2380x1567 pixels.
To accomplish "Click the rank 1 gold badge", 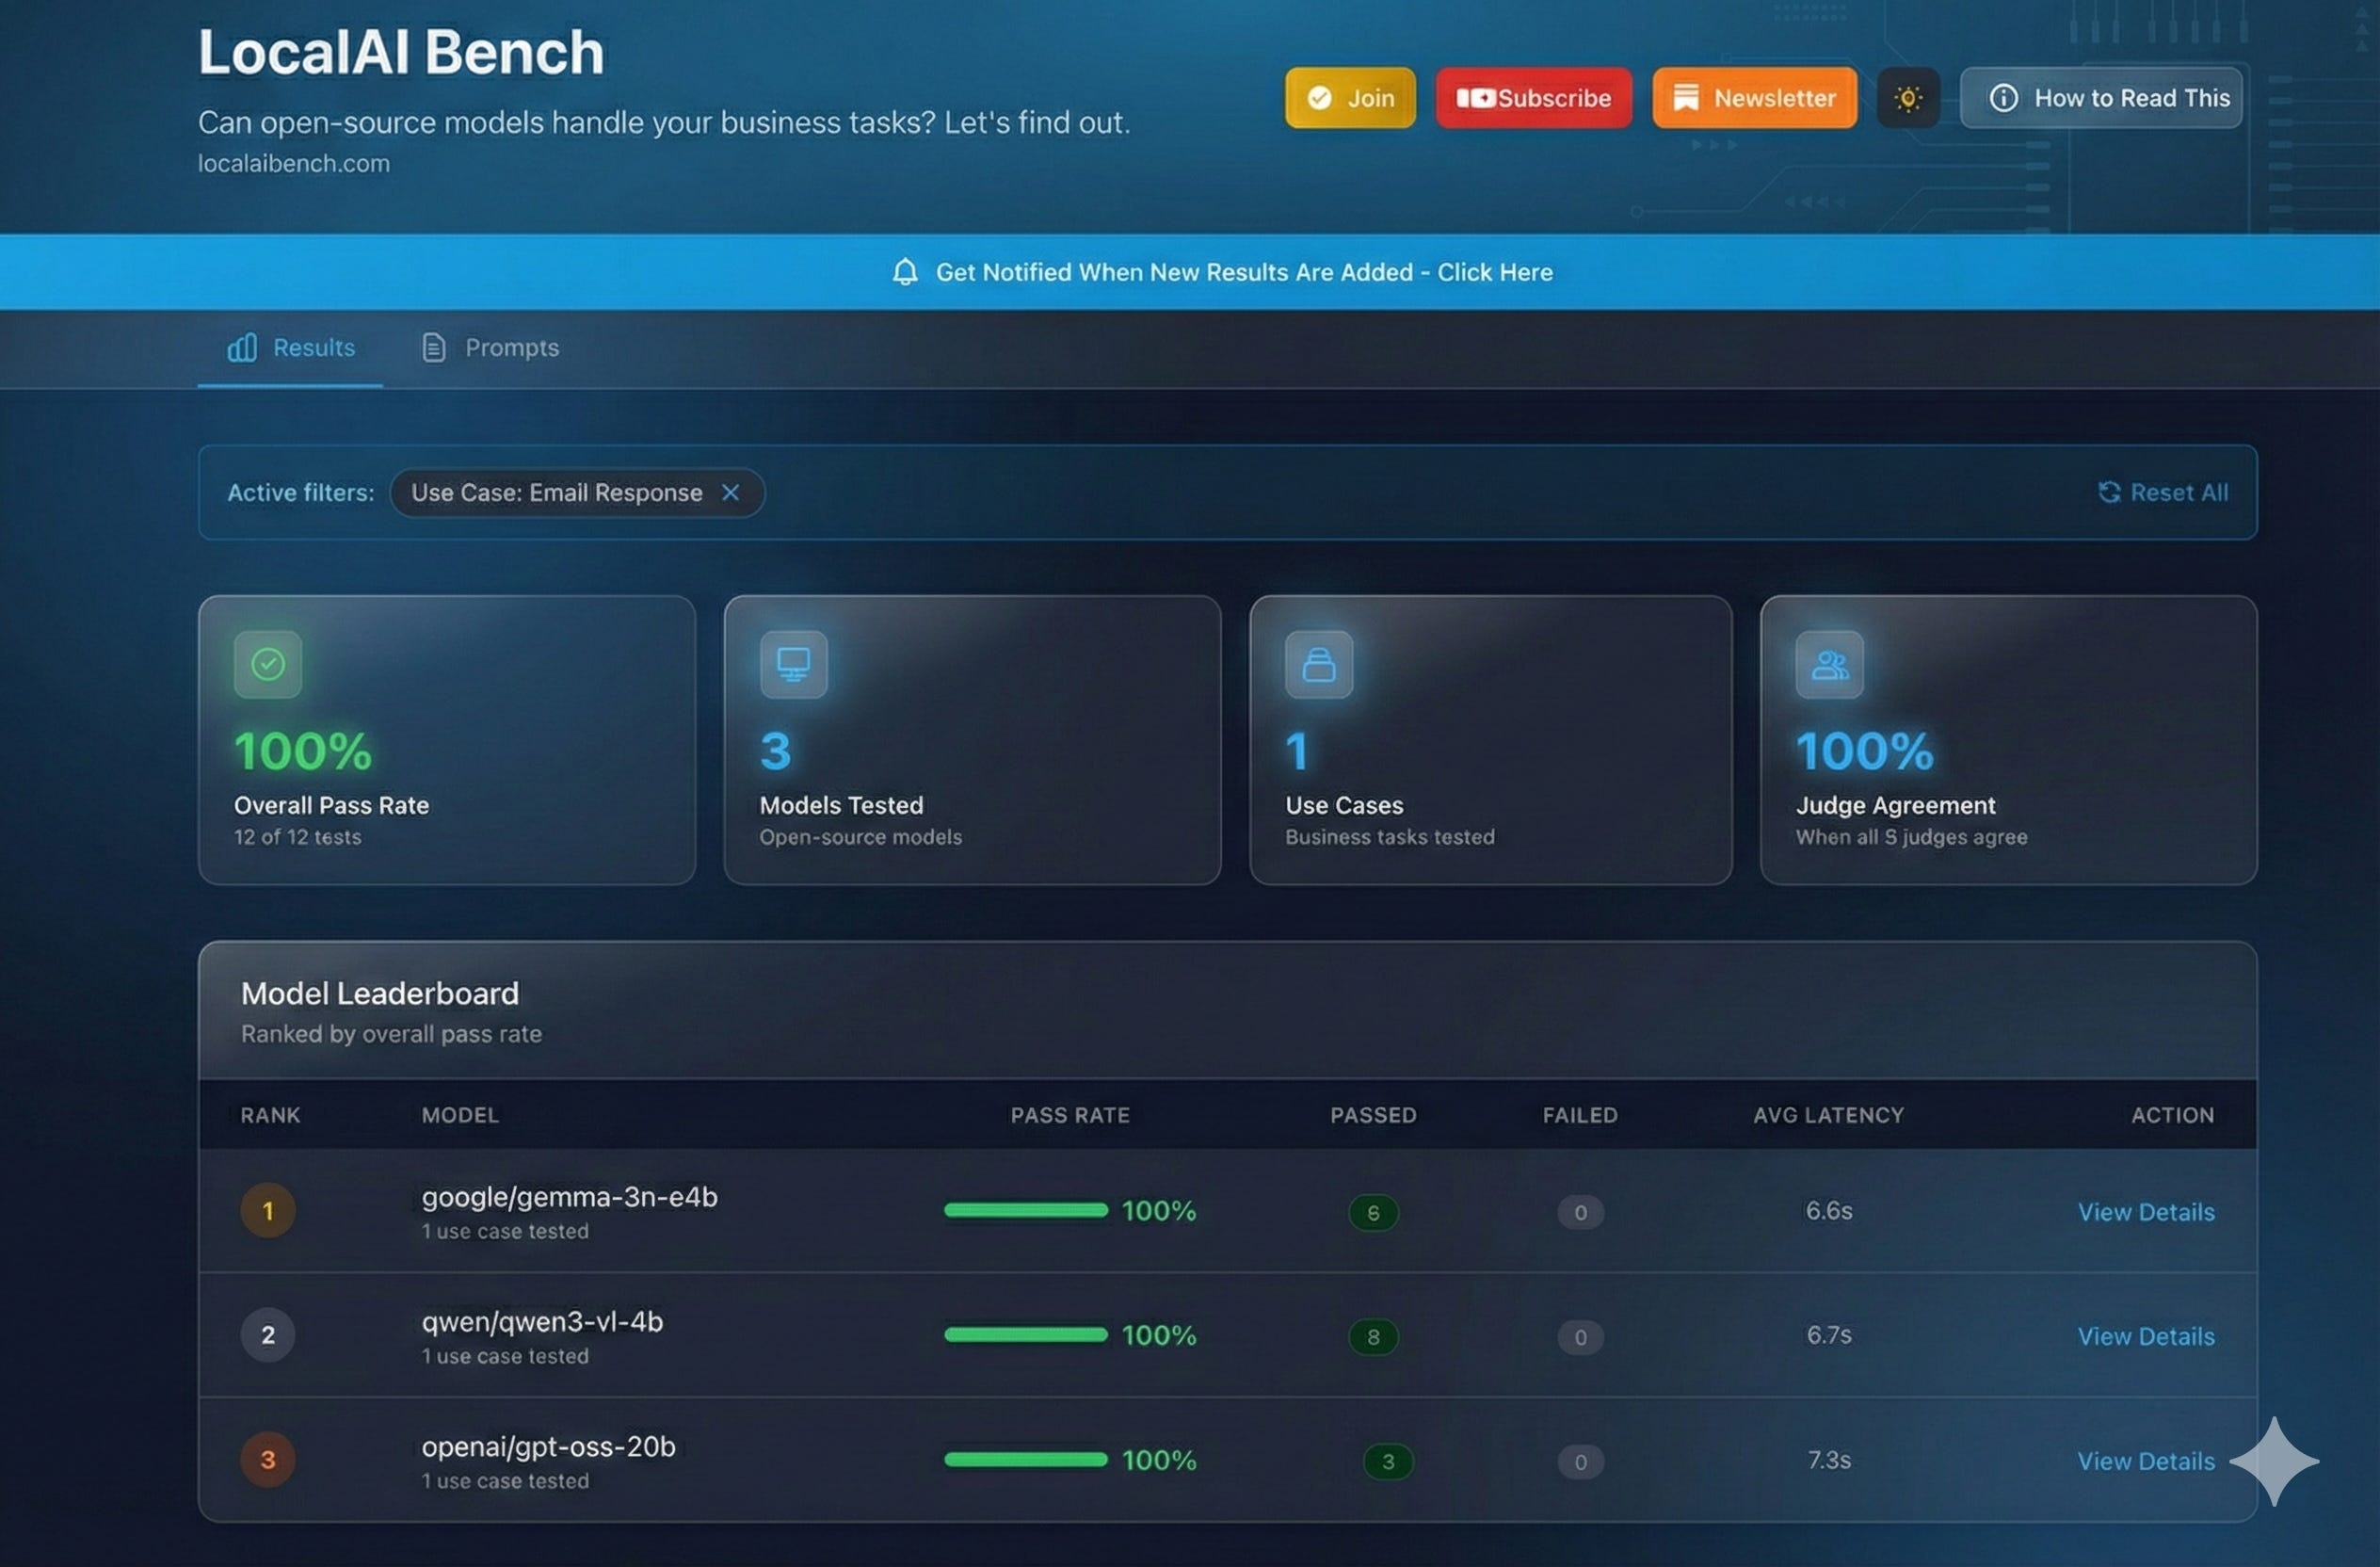I will 268,1211.
